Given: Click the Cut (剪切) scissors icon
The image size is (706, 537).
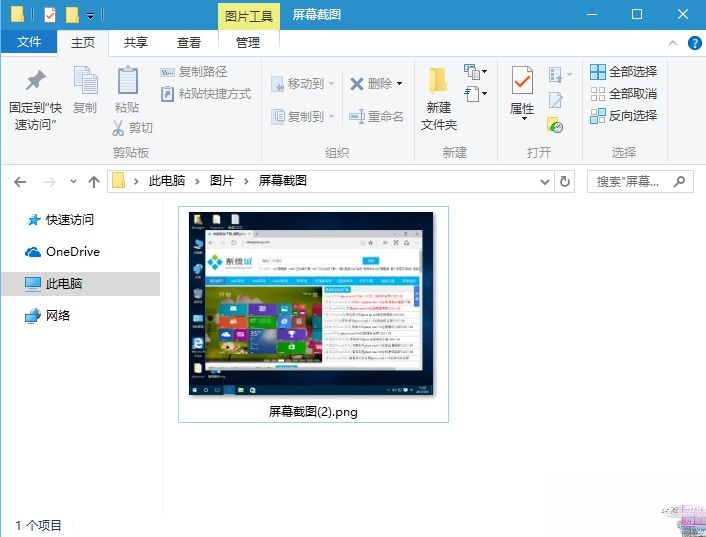Looking at the screenshot, I should pos(118,128).
